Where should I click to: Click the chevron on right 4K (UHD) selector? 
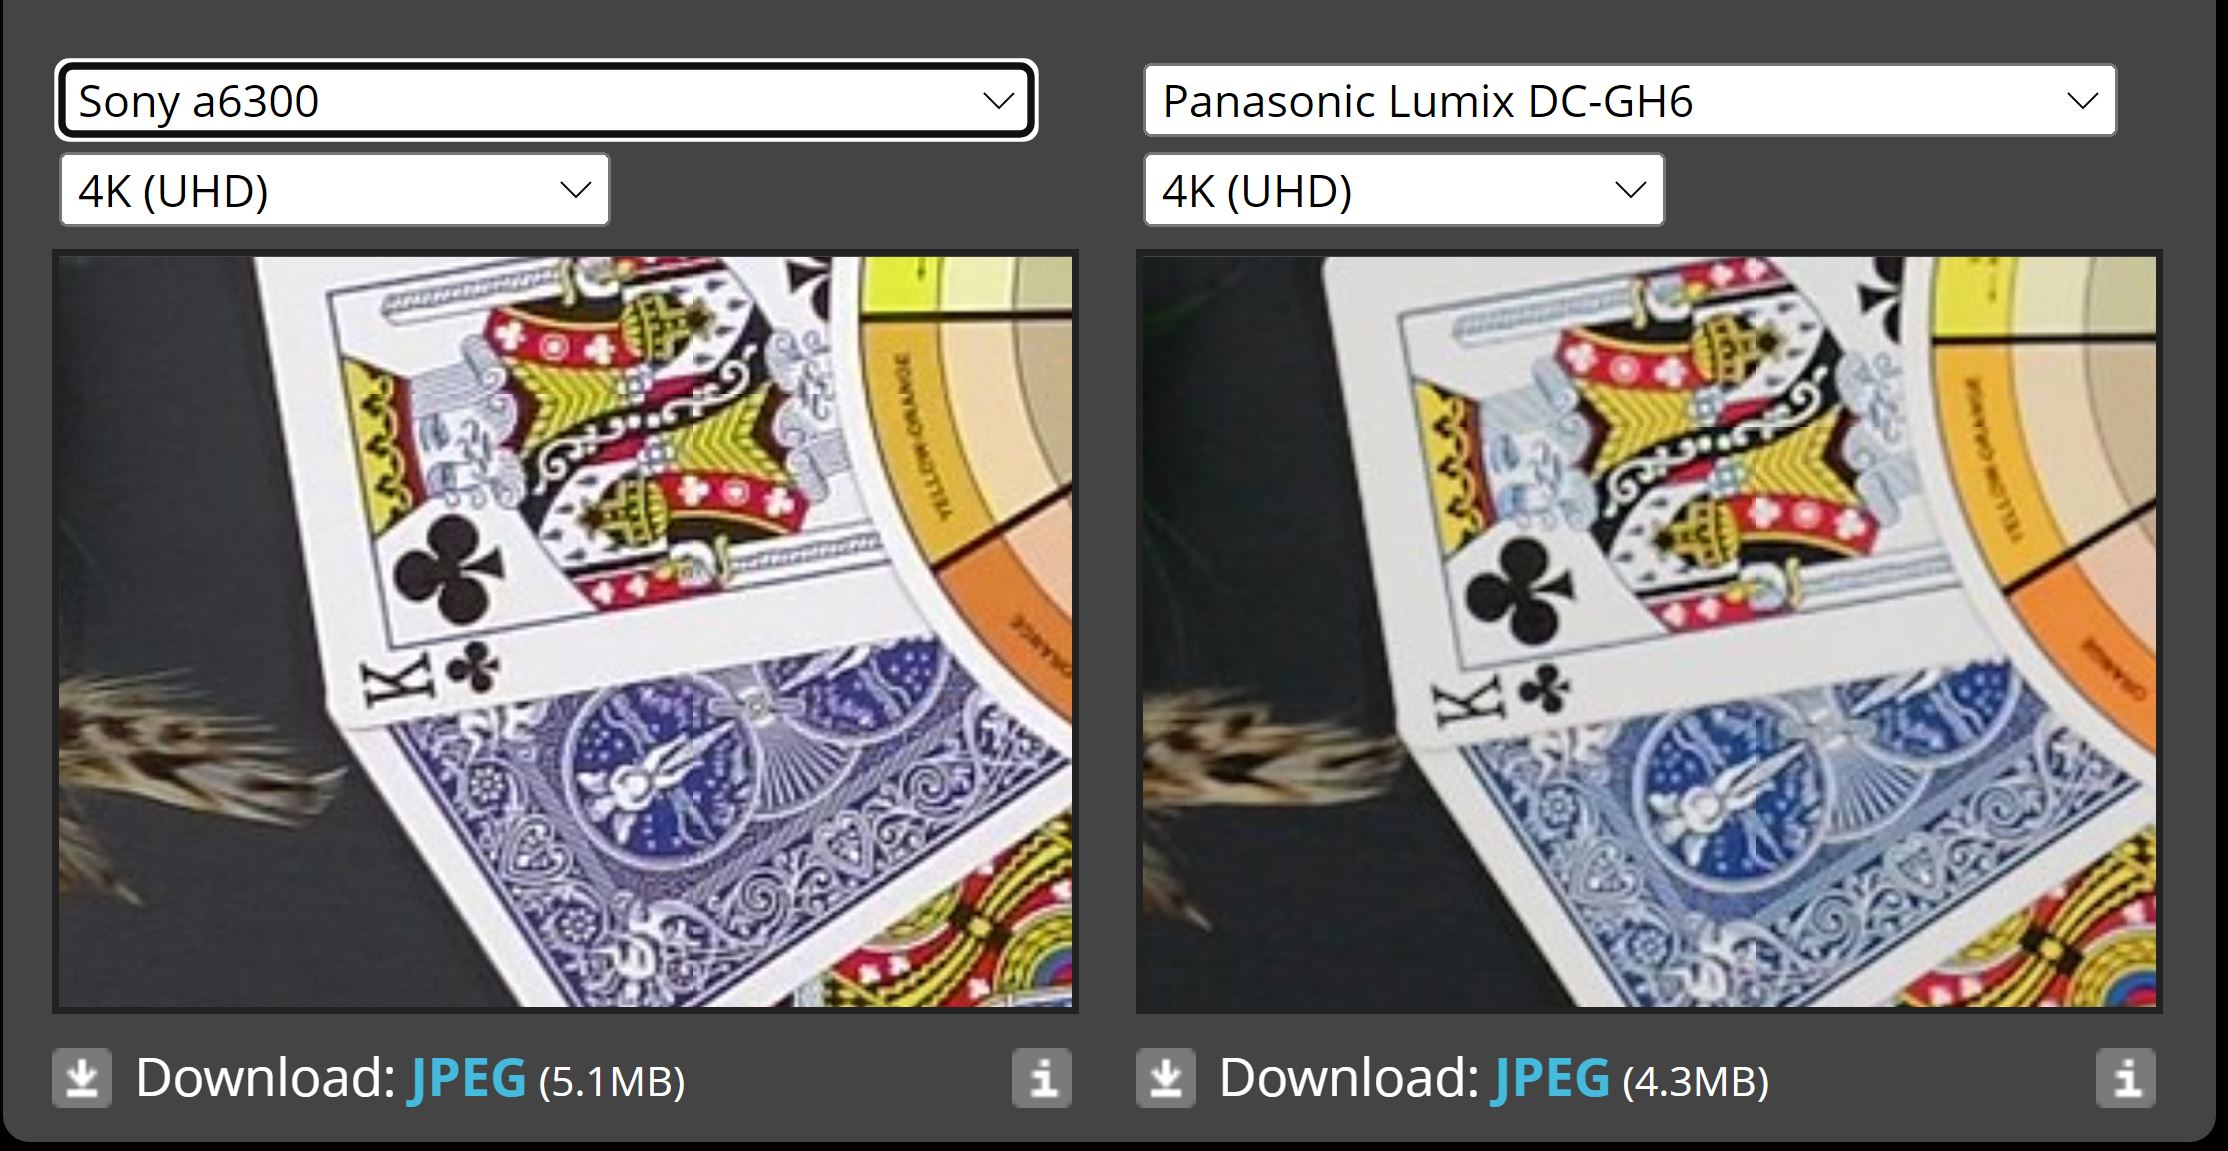[1630, 190]
